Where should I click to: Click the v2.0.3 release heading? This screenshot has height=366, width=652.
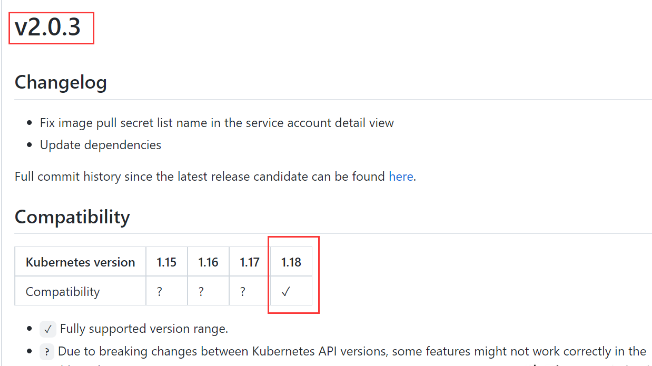[47, 27]
